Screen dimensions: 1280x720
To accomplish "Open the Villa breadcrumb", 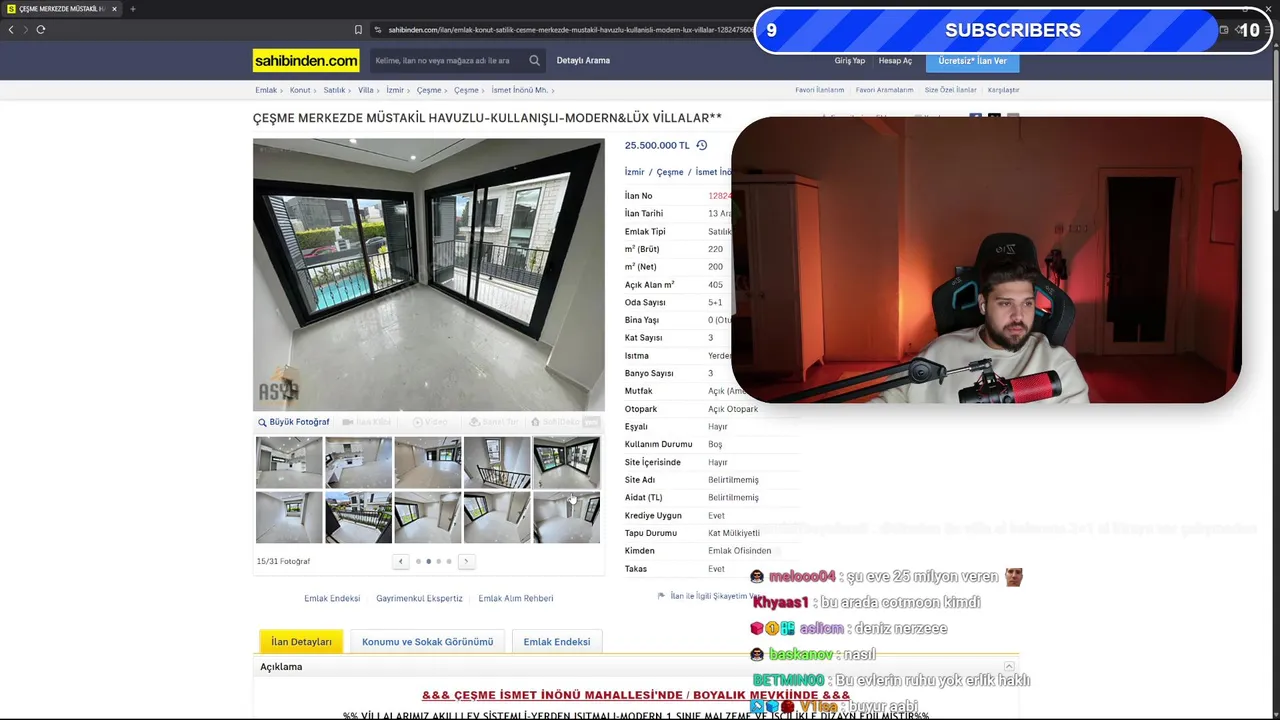I will (366, 90).
